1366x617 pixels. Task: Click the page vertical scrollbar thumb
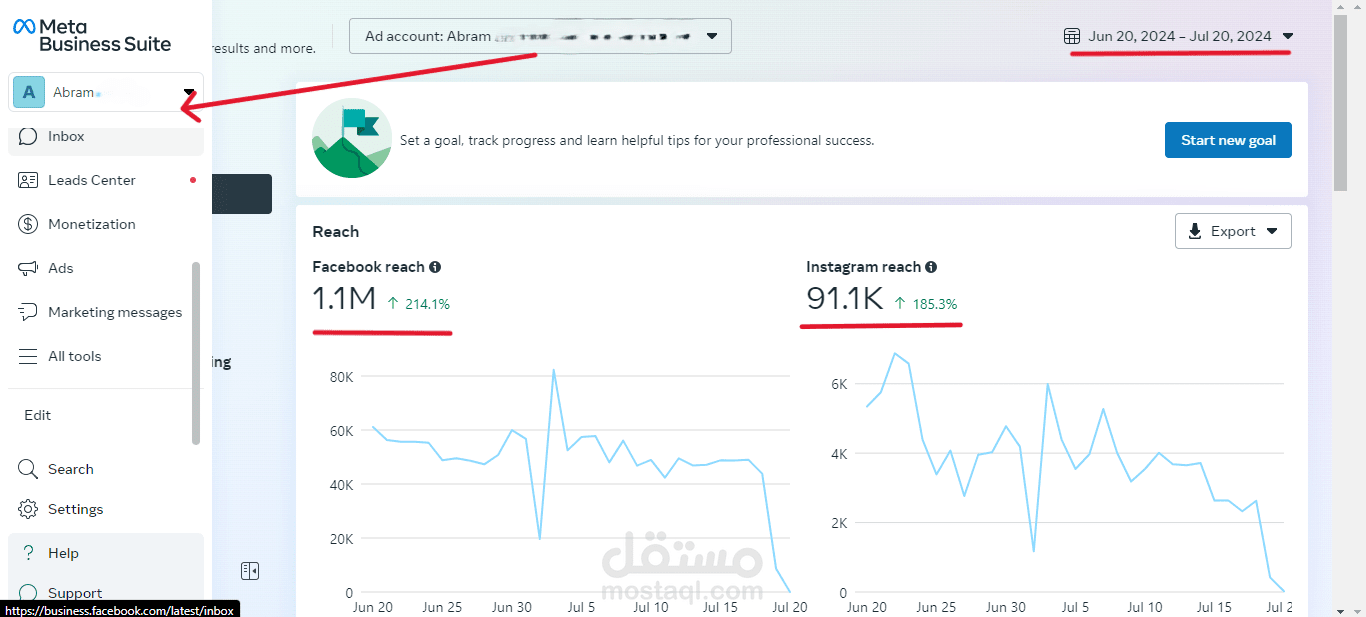(1340, 101)
